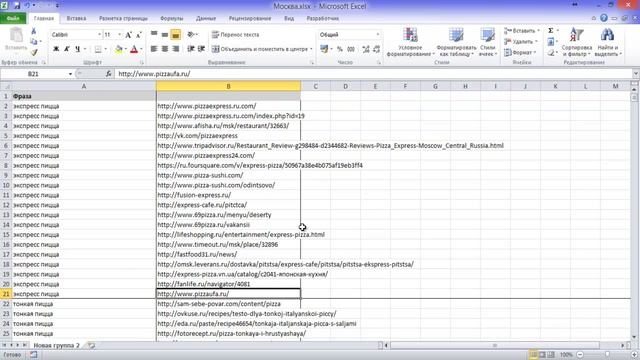
Task: Switch to the Формулы tab
Action: pos(171,18)
